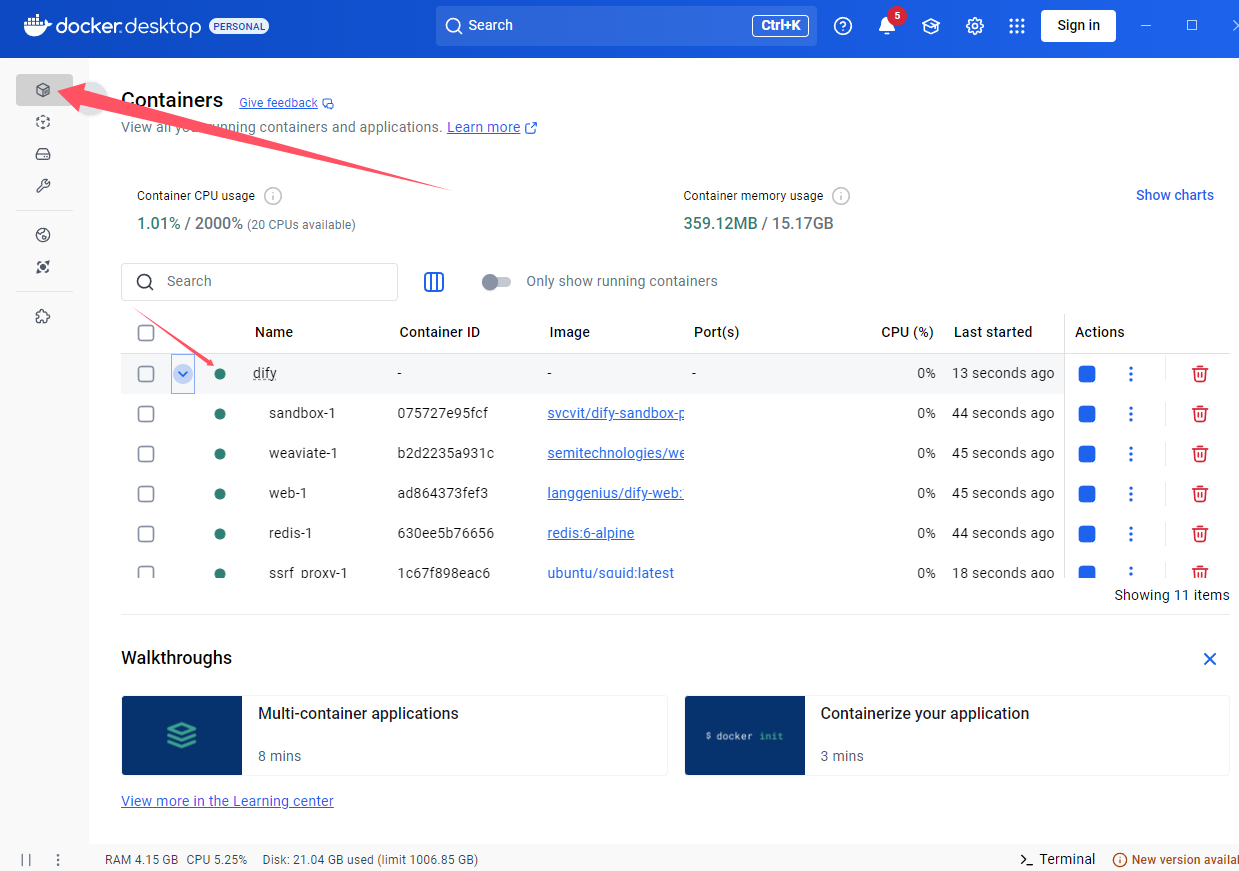Screen dimensions: 1239x871
Task: Open View more in the Learning center
Action: (227, 801)
